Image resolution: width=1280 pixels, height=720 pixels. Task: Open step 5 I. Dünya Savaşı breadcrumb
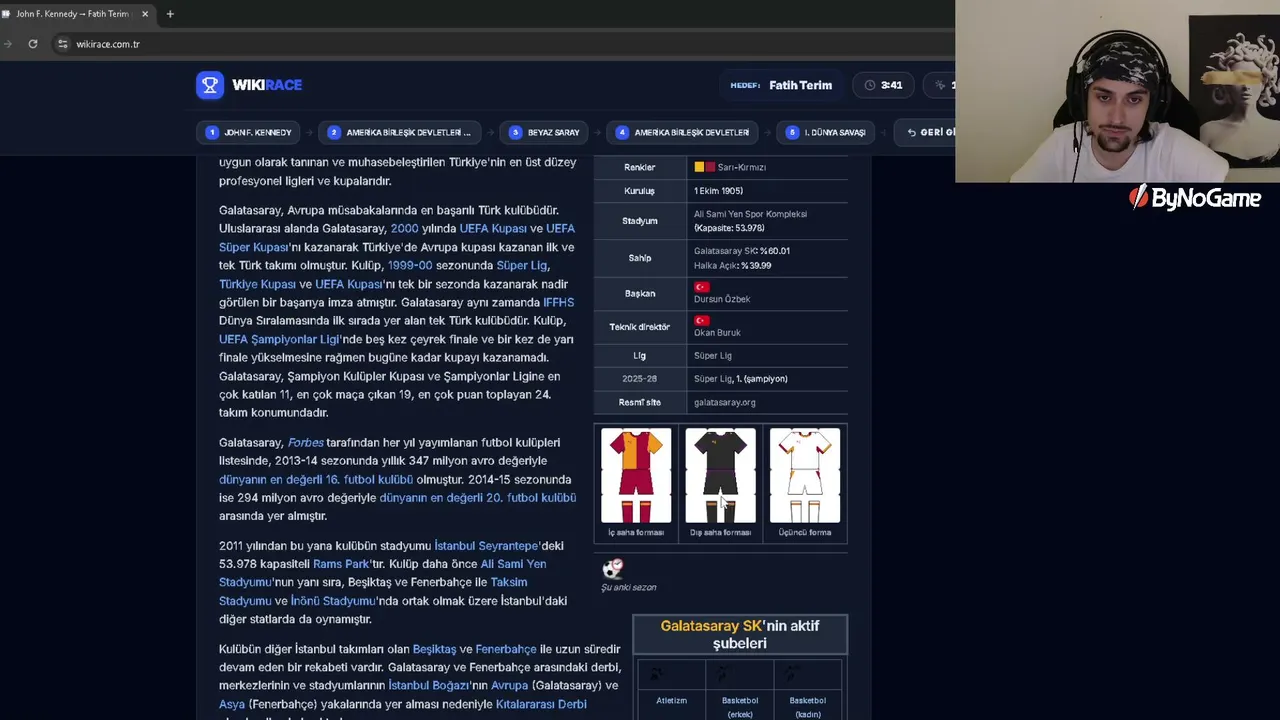point(827,132)
